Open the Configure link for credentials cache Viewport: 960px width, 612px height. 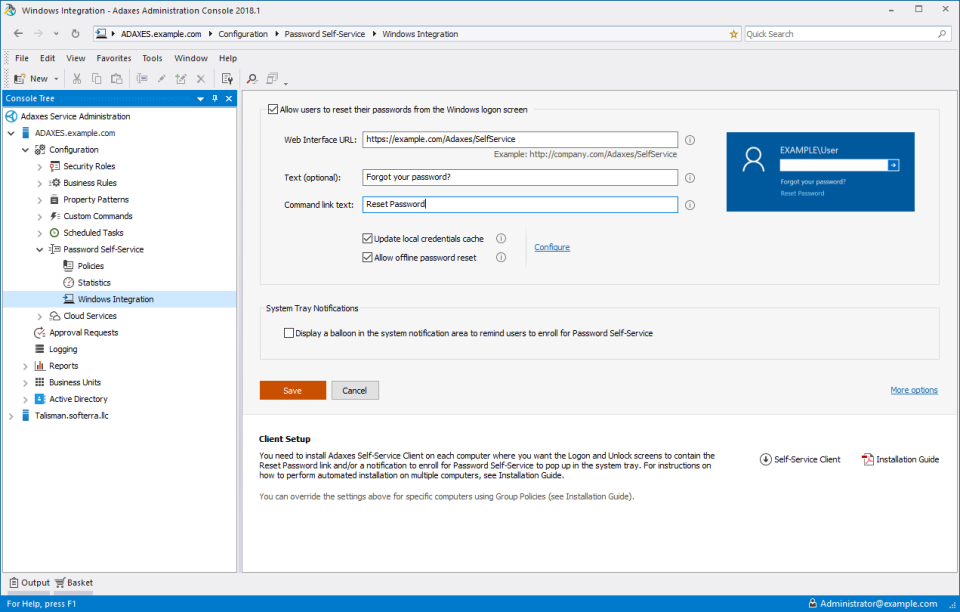pos(552,246)
